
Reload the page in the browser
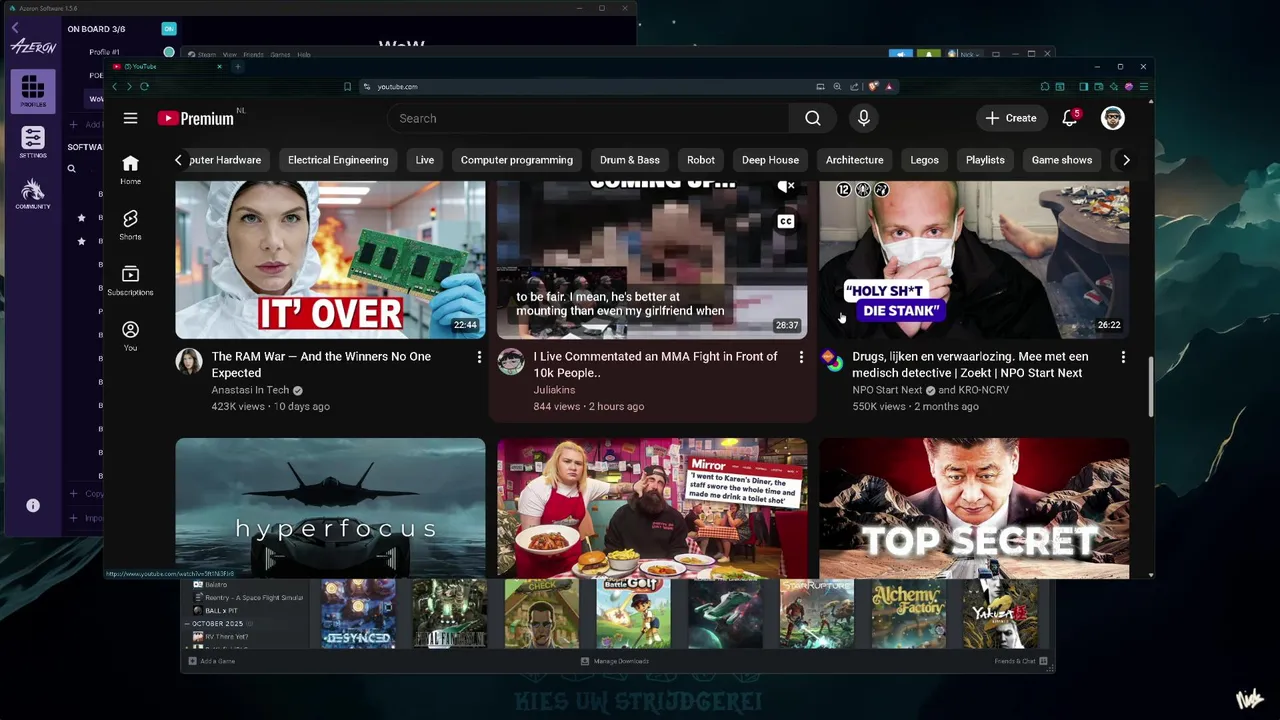tap(144, 87)
